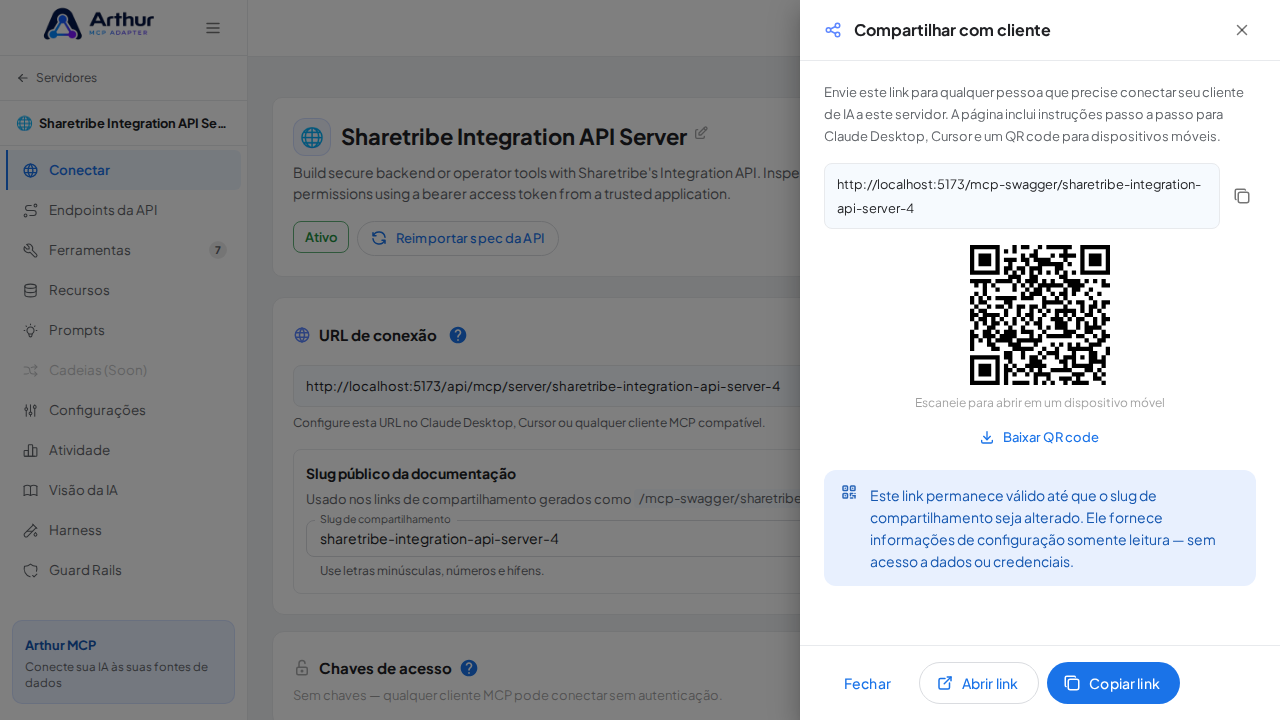
Task: Open the Ferramentas section
Action: coord(124,250)
